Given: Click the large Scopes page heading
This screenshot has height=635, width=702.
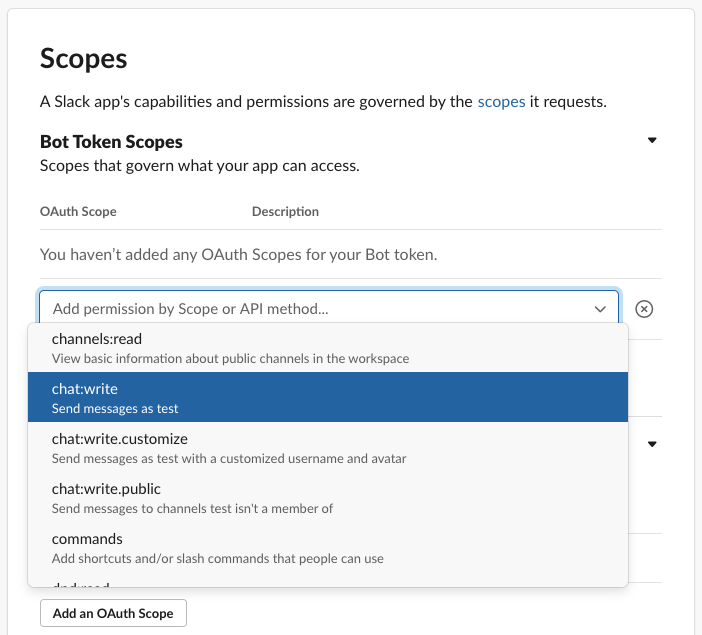Looking at the screenshot, I should [84, 59].
